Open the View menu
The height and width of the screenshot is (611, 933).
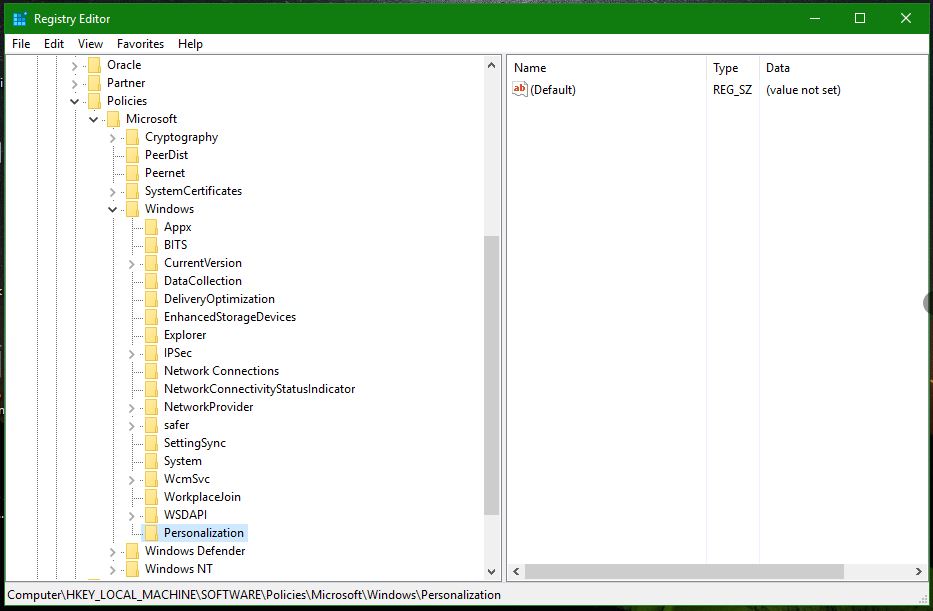[x=90, y=44]
